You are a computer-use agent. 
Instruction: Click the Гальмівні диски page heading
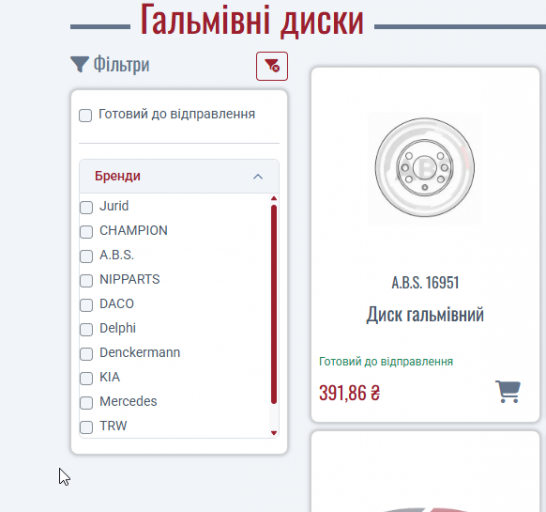(251, 20)
